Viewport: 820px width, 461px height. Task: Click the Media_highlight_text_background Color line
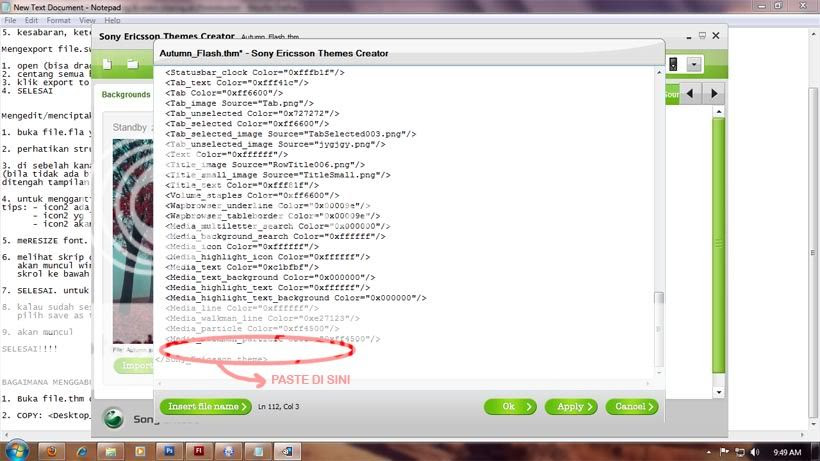[x=296, y=298]
